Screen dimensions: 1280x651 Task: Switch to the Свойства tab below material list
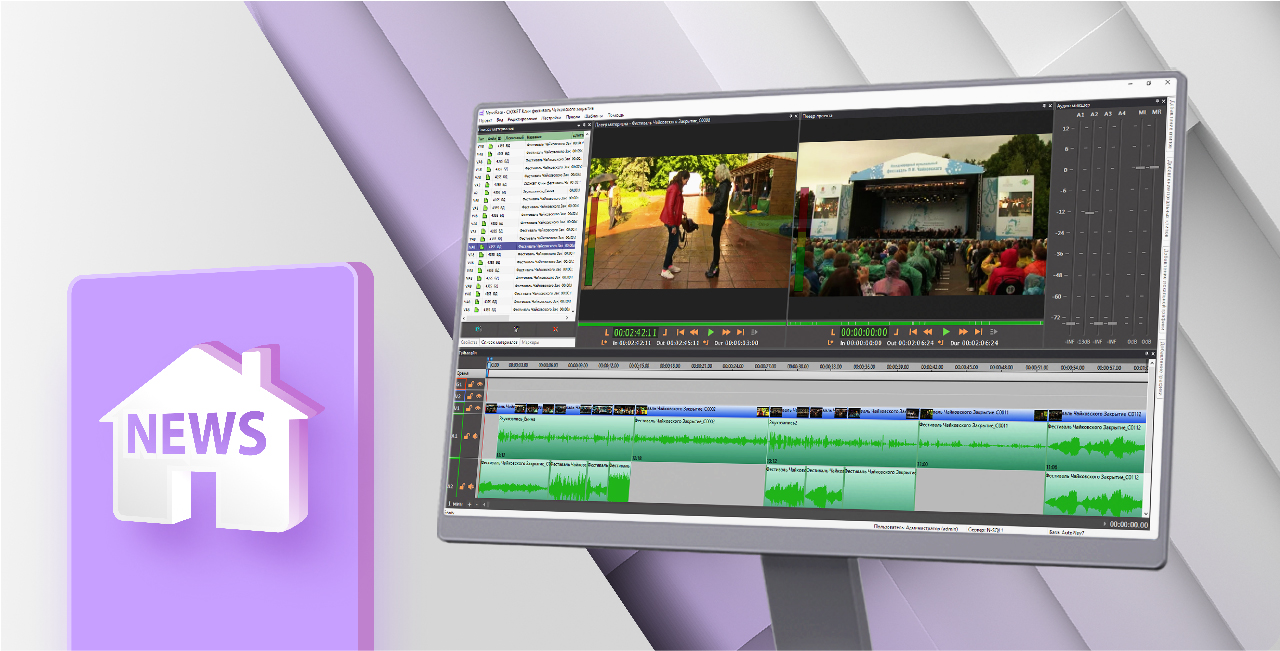click(468, 342)
